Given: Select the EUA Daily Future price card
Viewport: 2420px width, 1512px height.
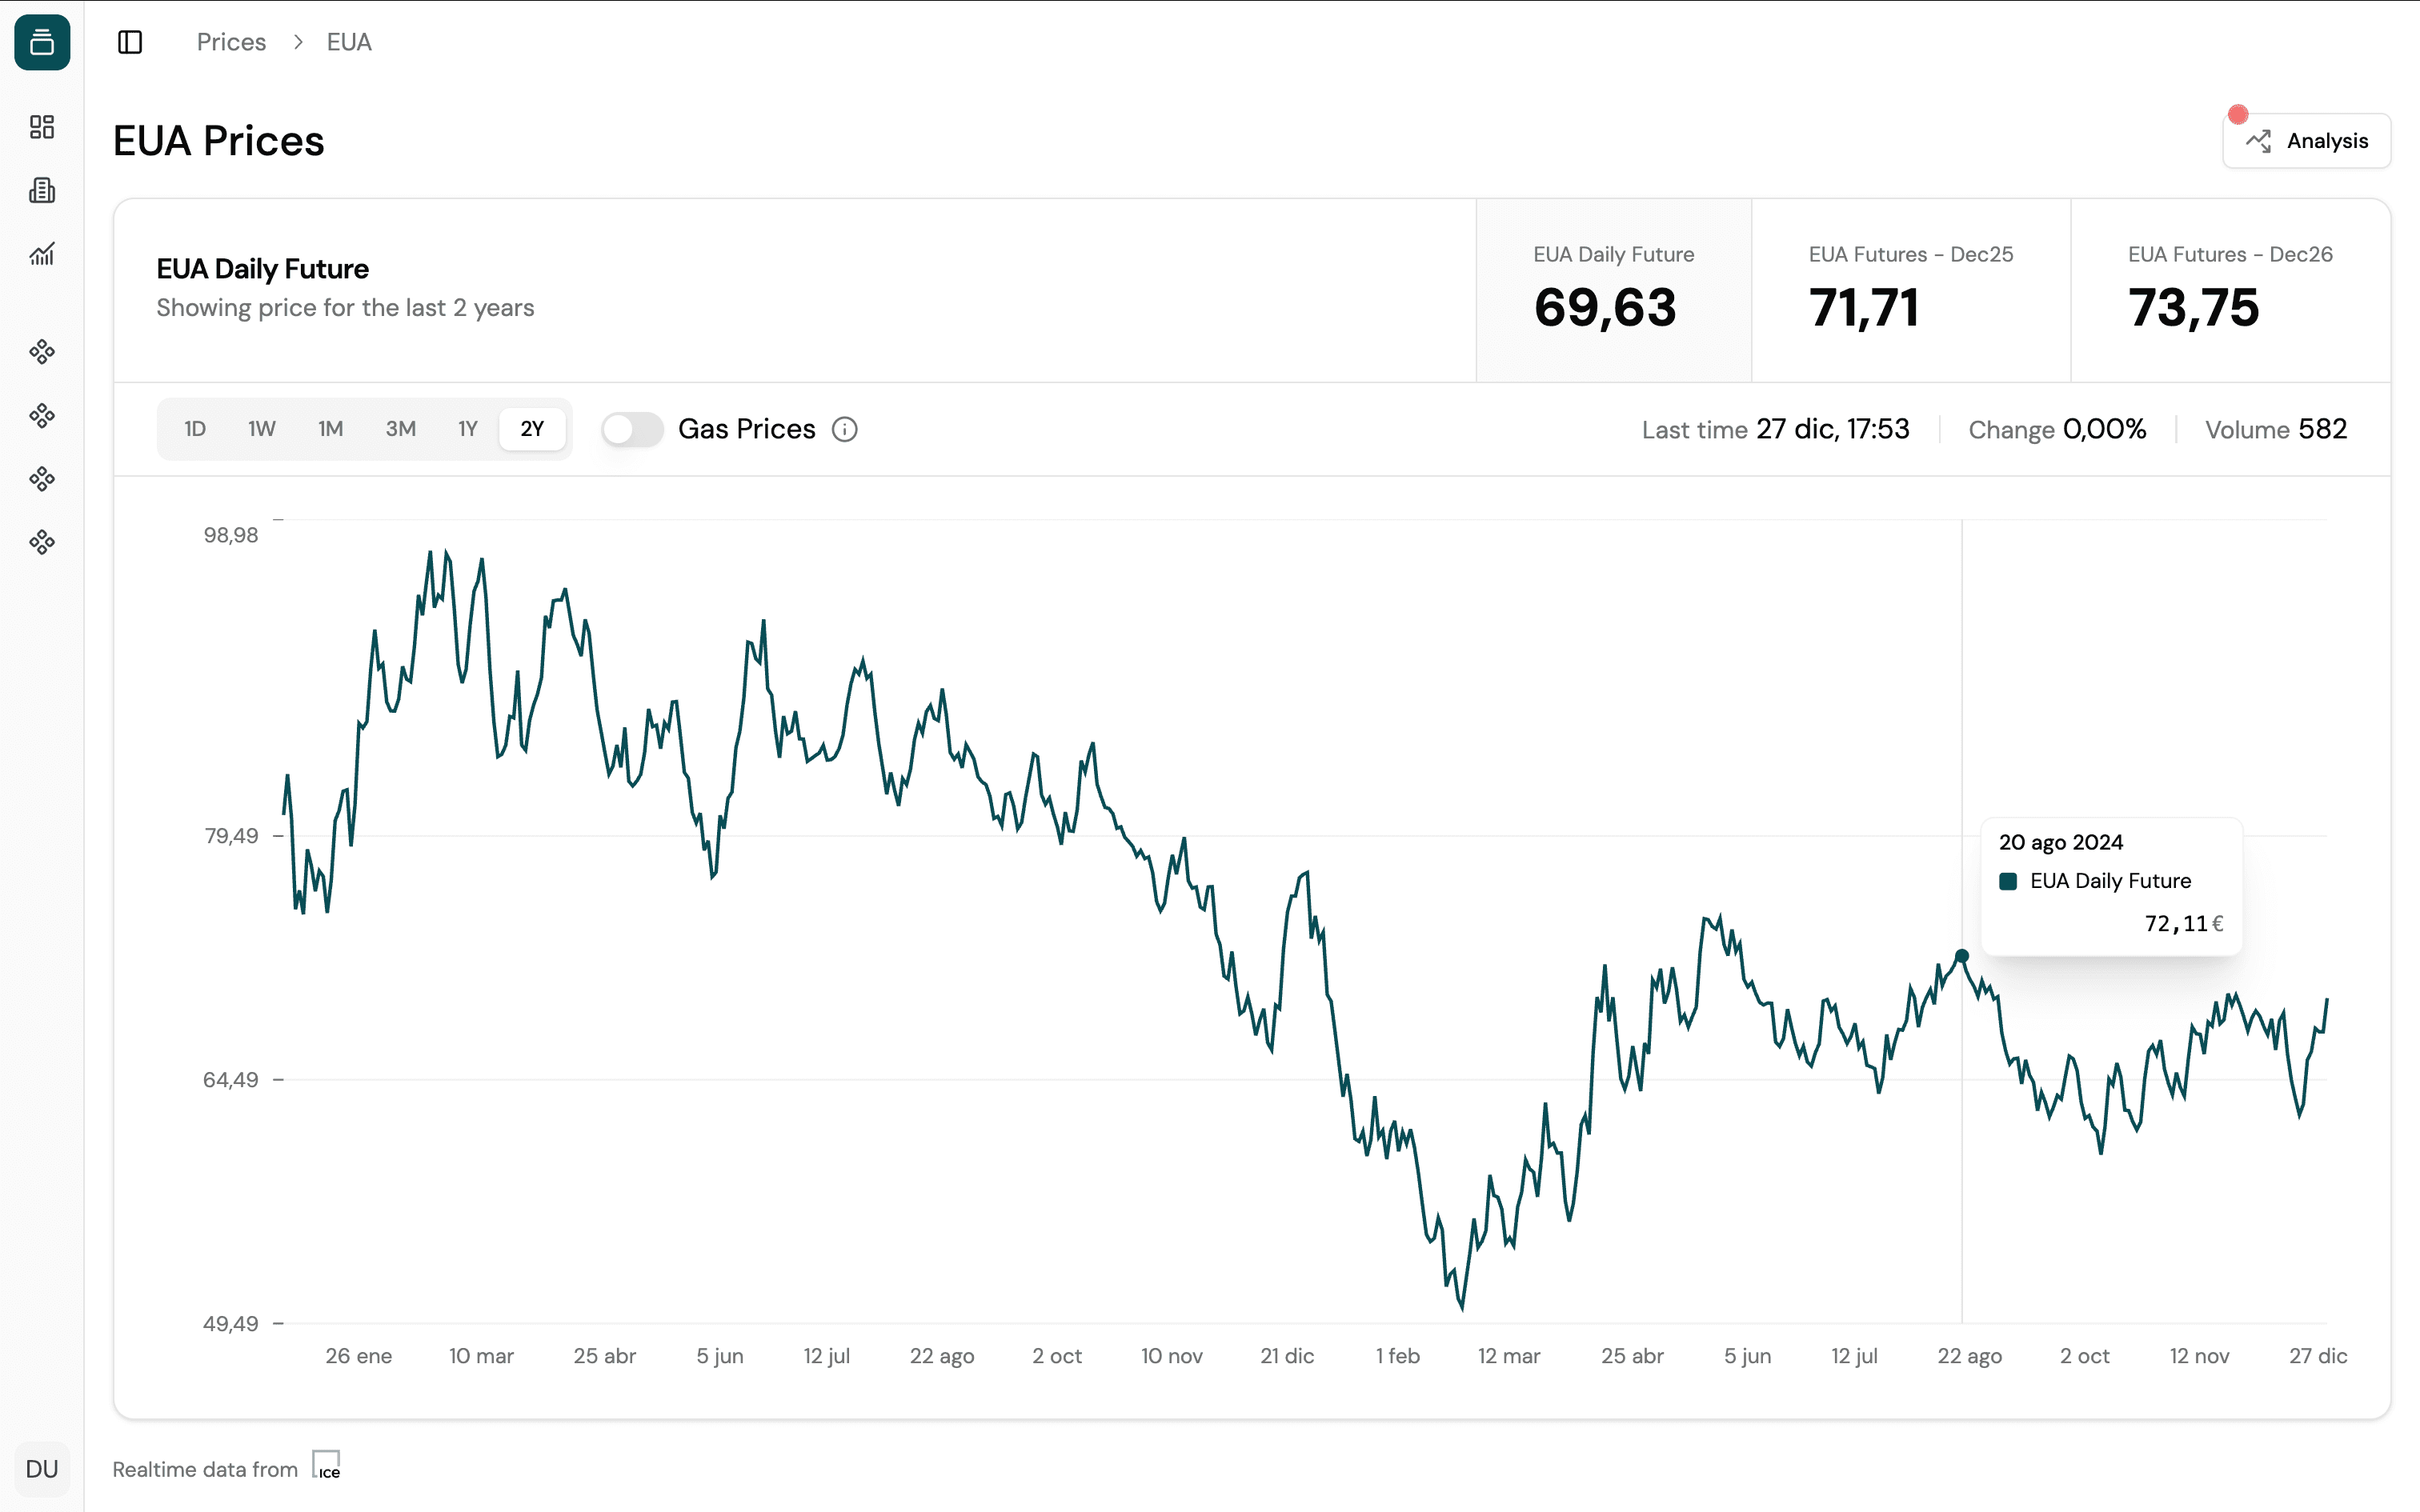Looking at the screenshot, I should [1613, 290].
